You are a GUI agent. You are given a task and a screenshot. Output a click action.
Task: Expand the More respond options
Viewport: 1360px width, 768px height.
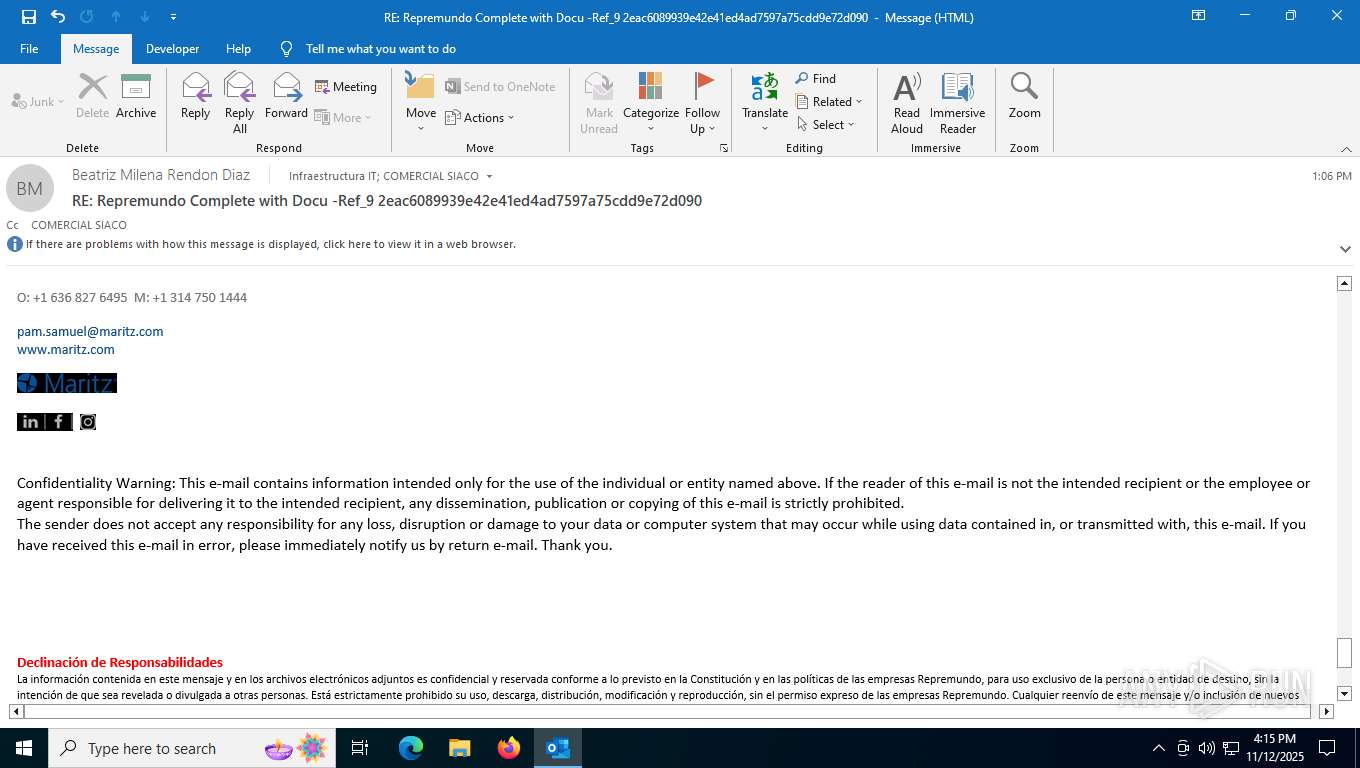tap(343, 117)
